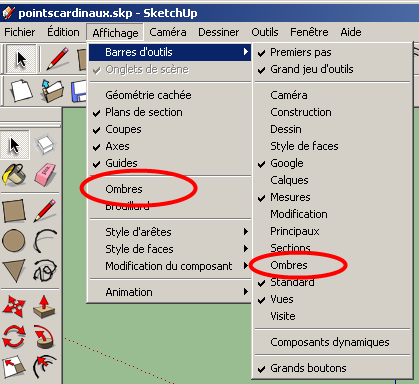
Task: Activate the Move tool with red arrows
Action: pos(14,306)
